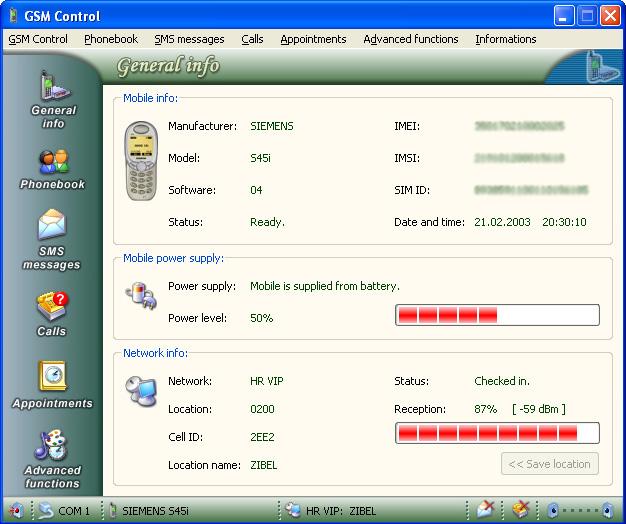Click the blurred SIM ID value
The width and height of the screenshot is (626, 524).
[x=531, y=190]
